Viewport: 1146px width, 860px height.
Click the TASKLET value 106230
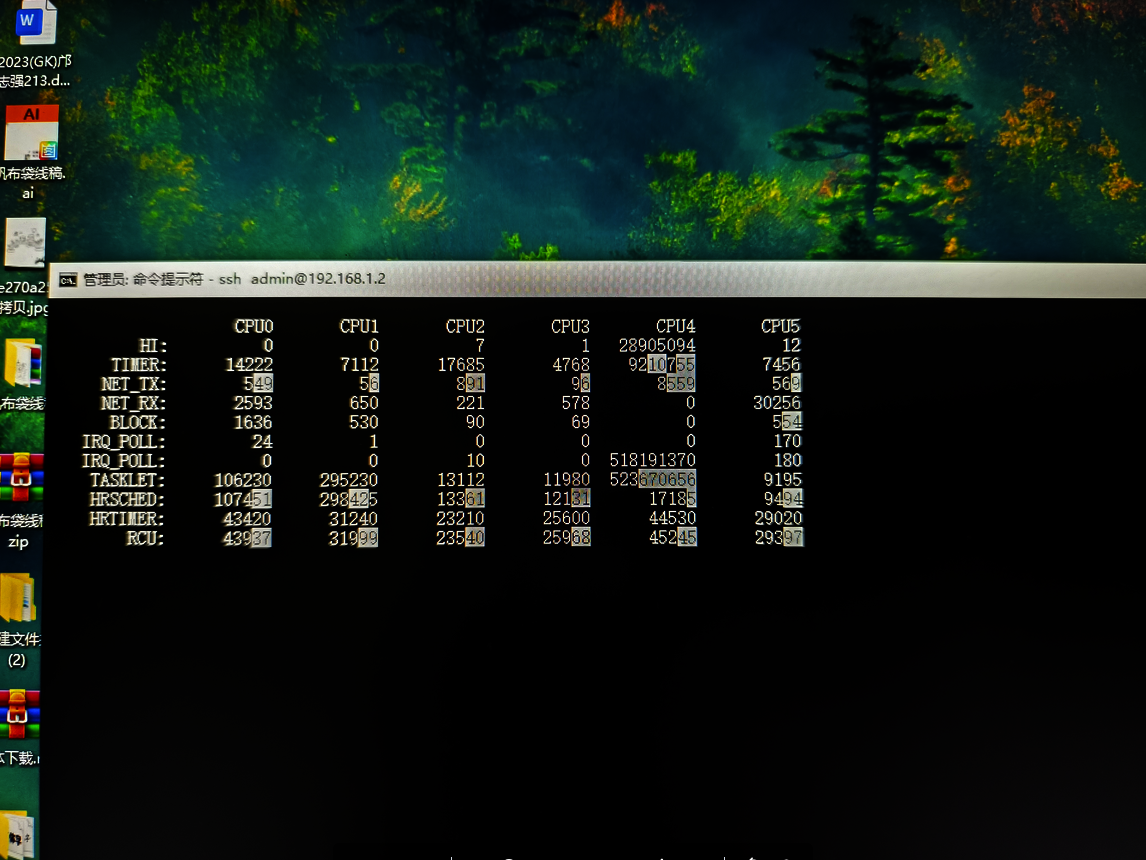coord(243,480)
